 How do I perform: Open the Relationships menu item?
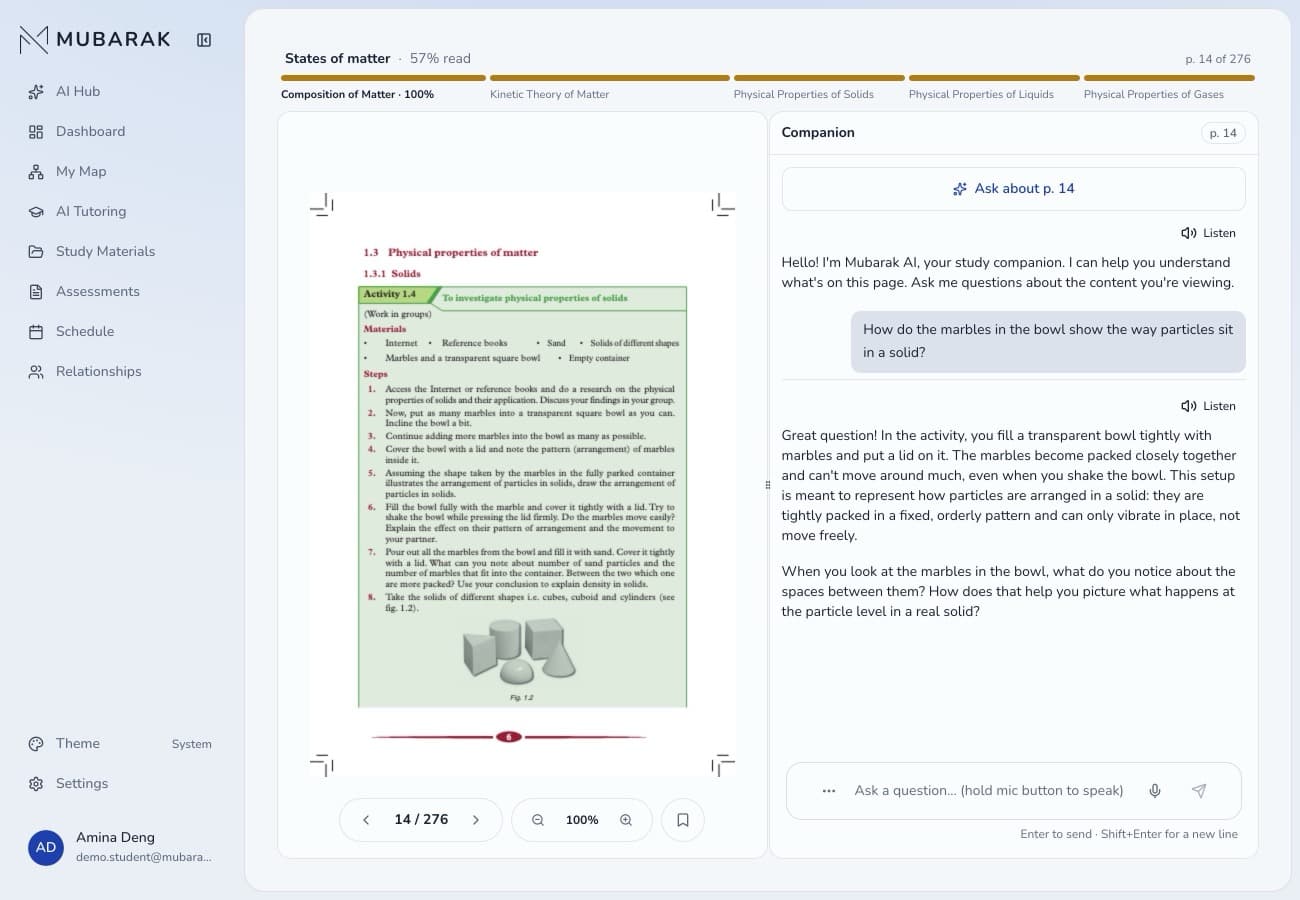tap(120, 371)
